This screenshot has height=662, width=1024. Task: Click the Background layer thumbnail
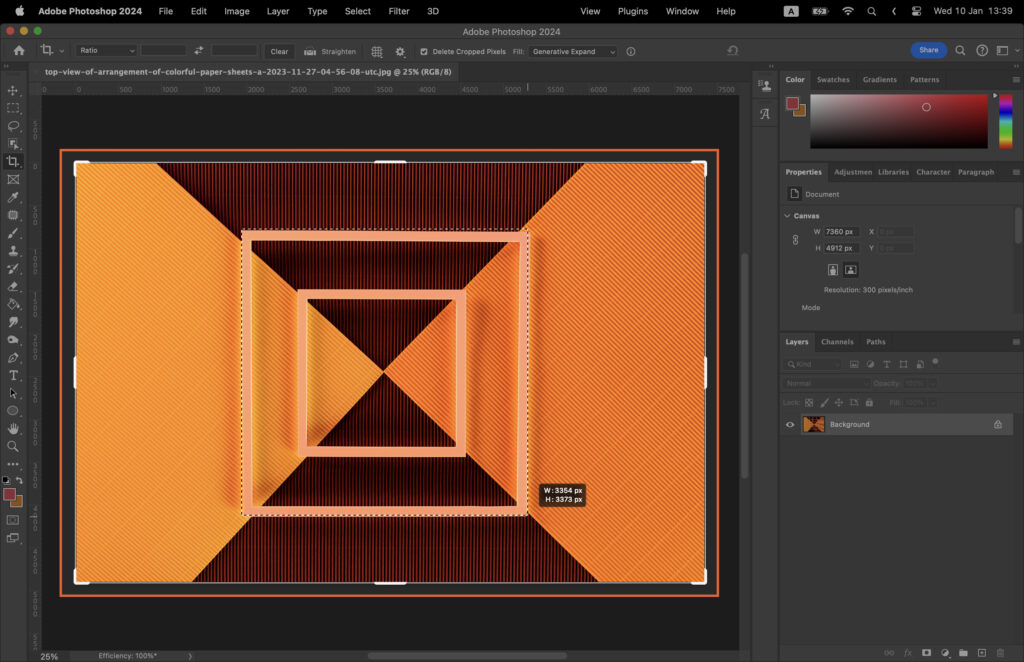[814, 424]
